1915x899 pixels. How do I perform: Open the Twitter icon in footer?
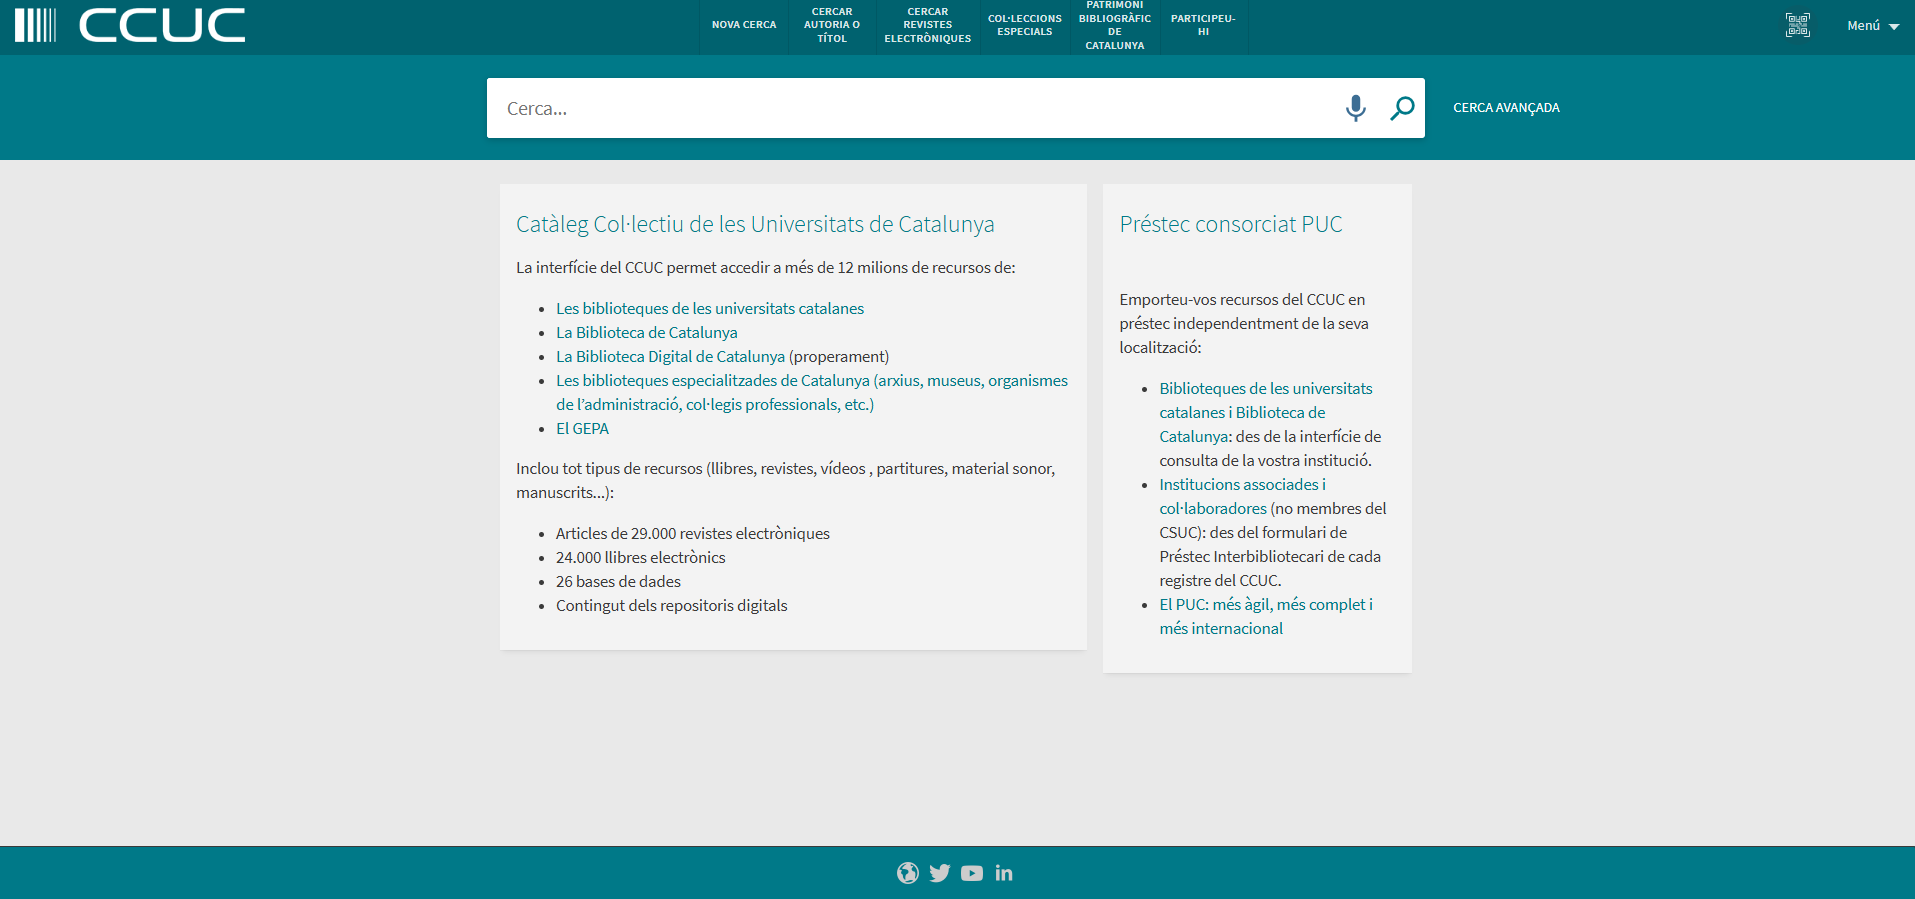939,873
